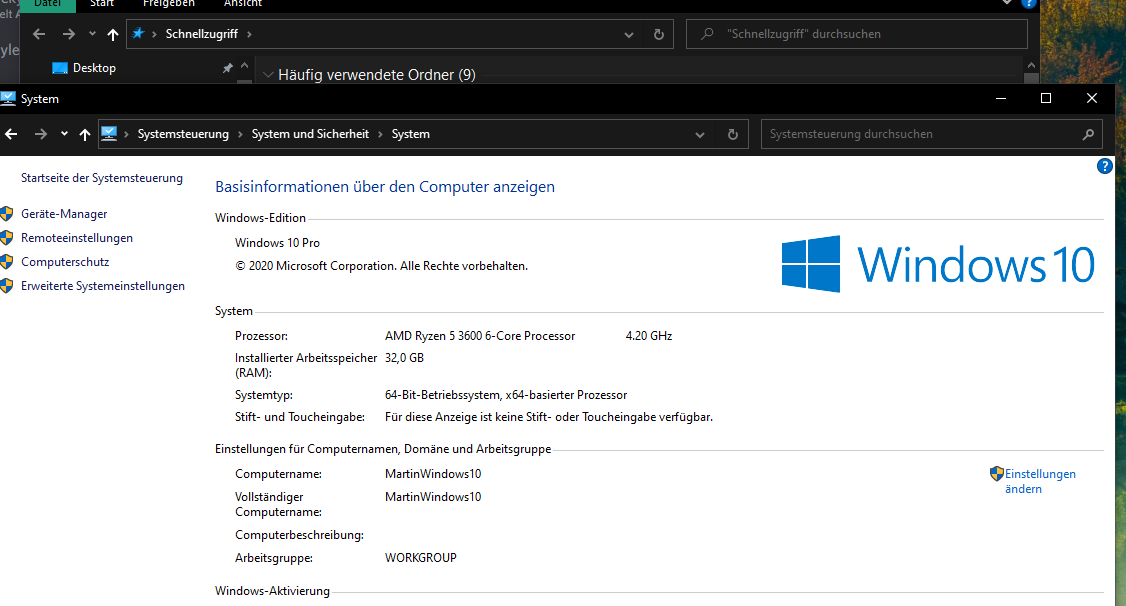
Task: Click Systemsteuerung breadcrumb
Action: (183, 134)
